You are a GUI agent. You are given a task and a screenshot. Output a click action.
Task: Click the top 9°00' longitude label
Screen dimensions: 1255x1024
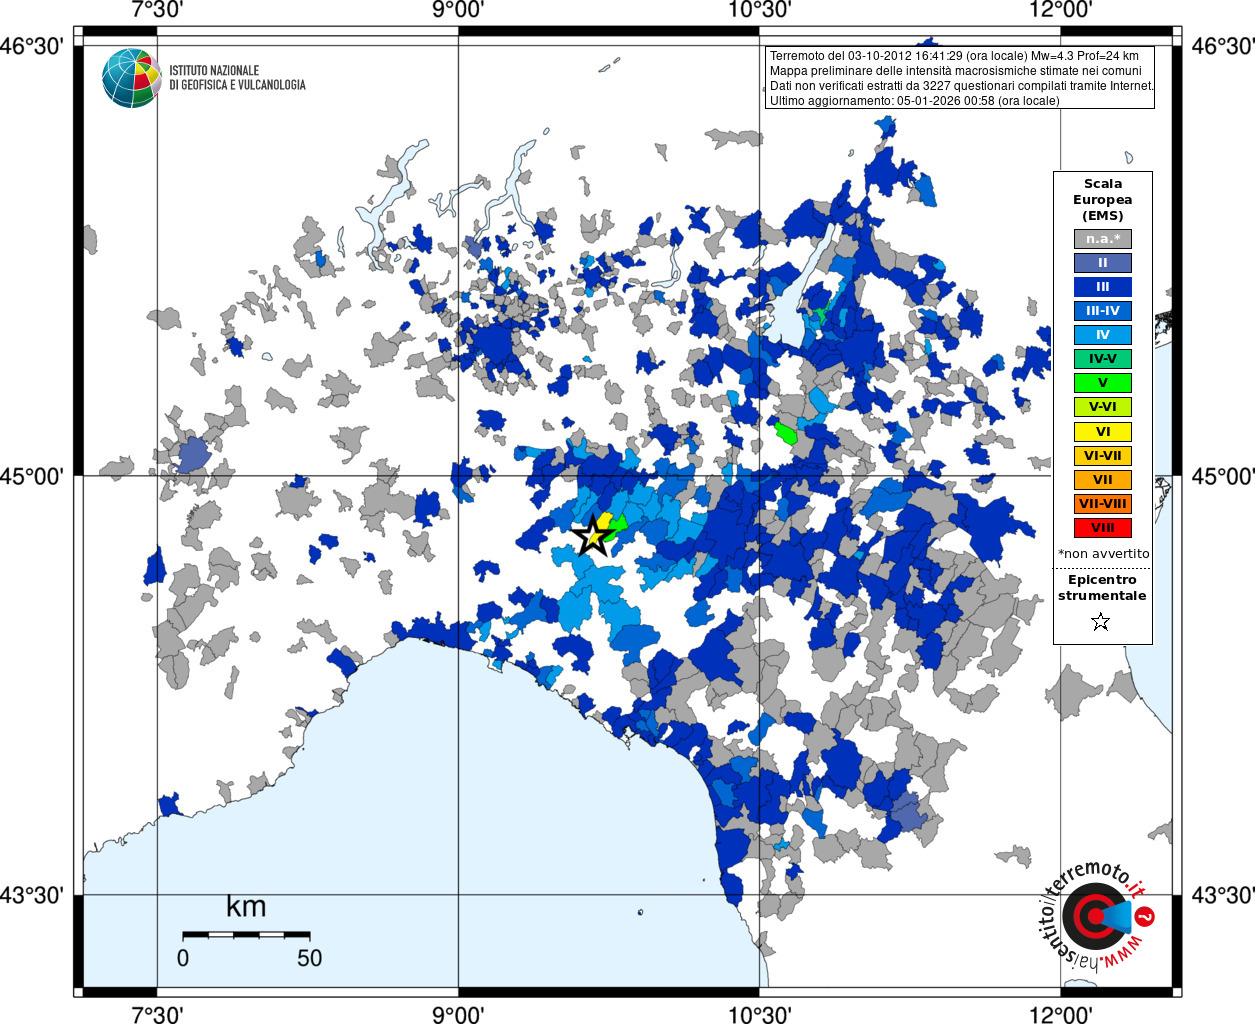pyautogui.click(x=458, y=10)
